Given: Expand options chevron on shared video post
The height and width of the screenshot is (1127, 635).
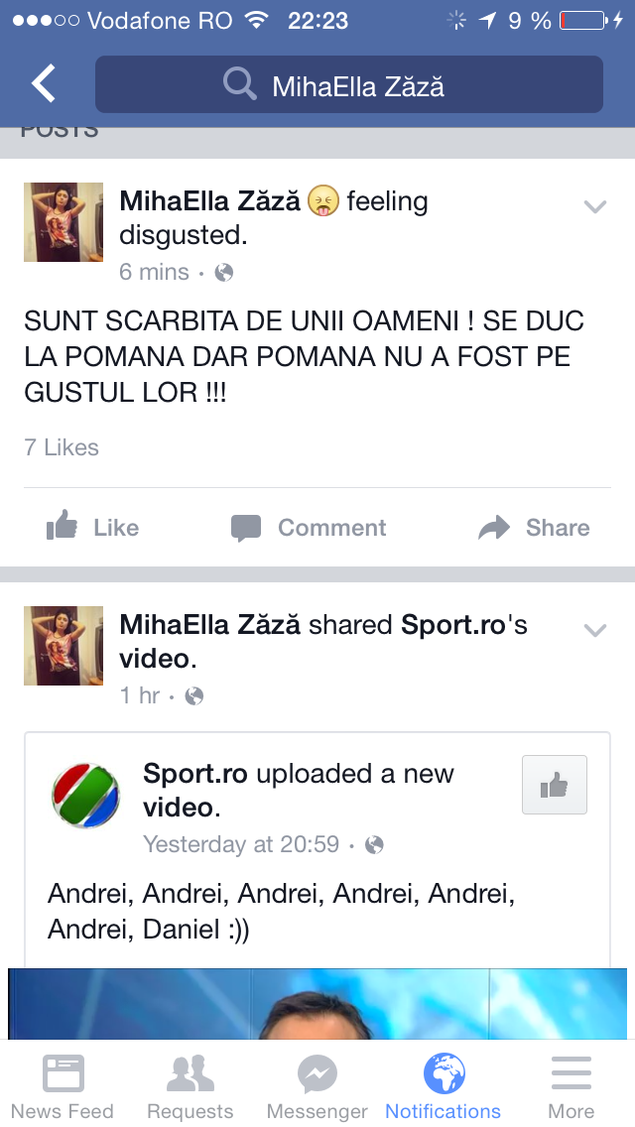Looking at the screenshot, I should [x=595, y=630].
